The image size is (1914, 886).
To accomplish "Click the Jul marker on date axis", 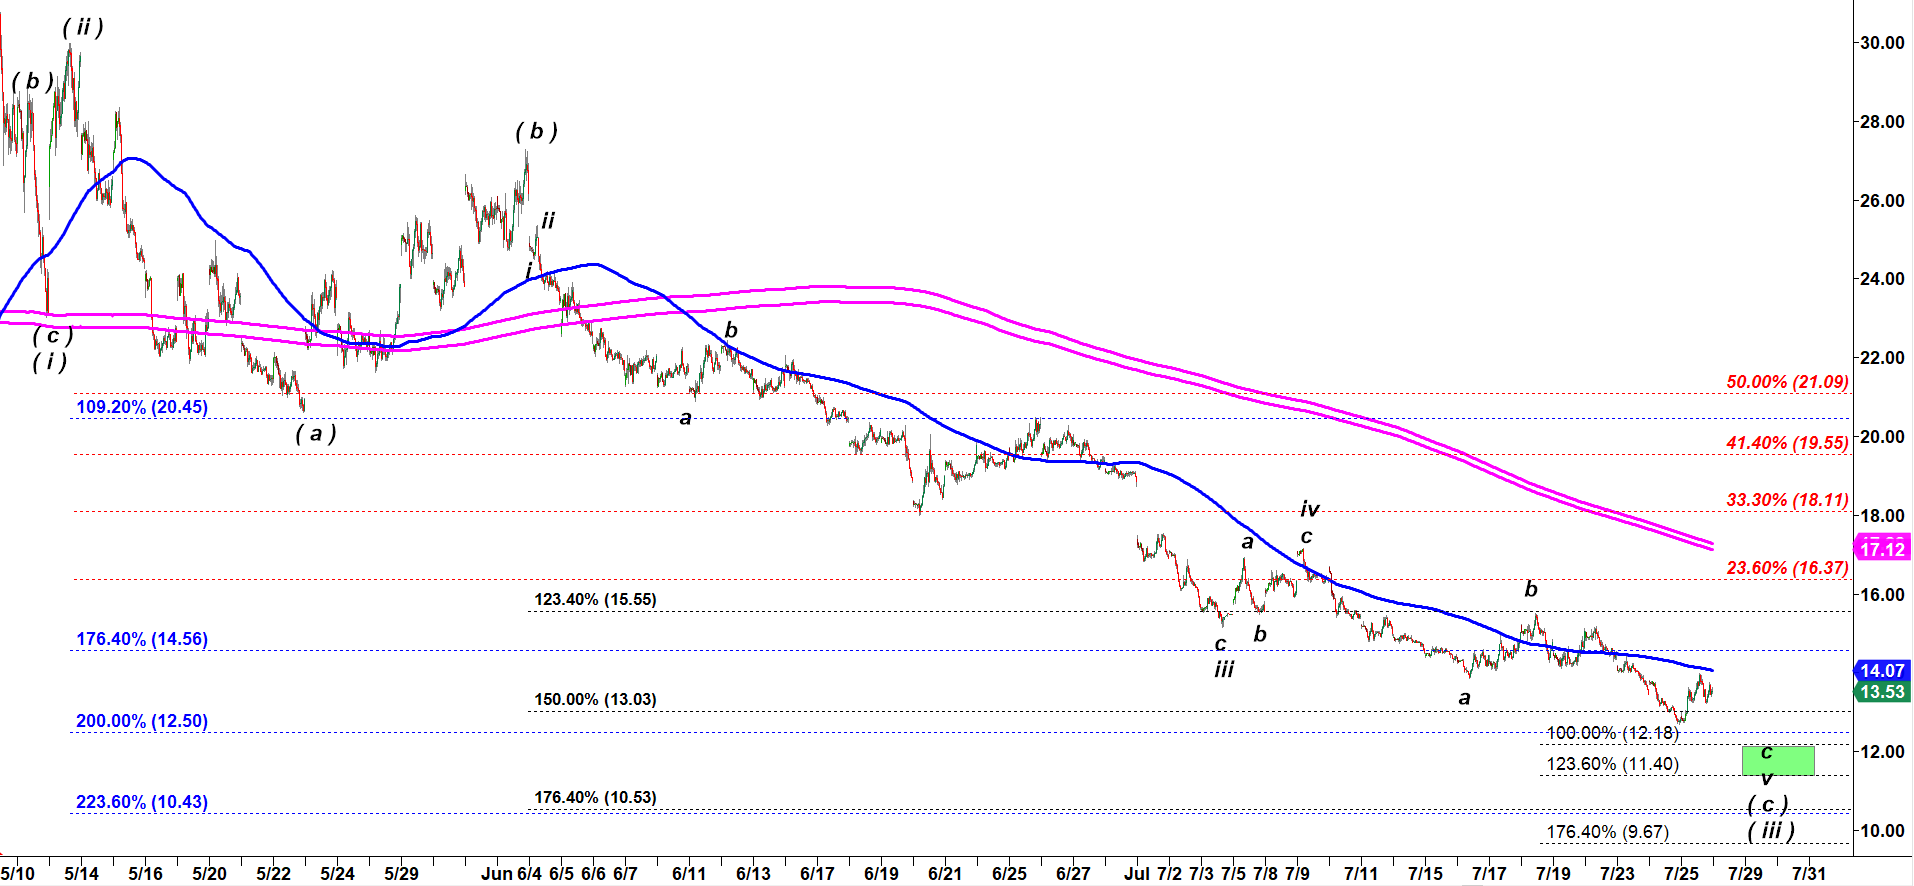I will click(x=1136, y=873).
